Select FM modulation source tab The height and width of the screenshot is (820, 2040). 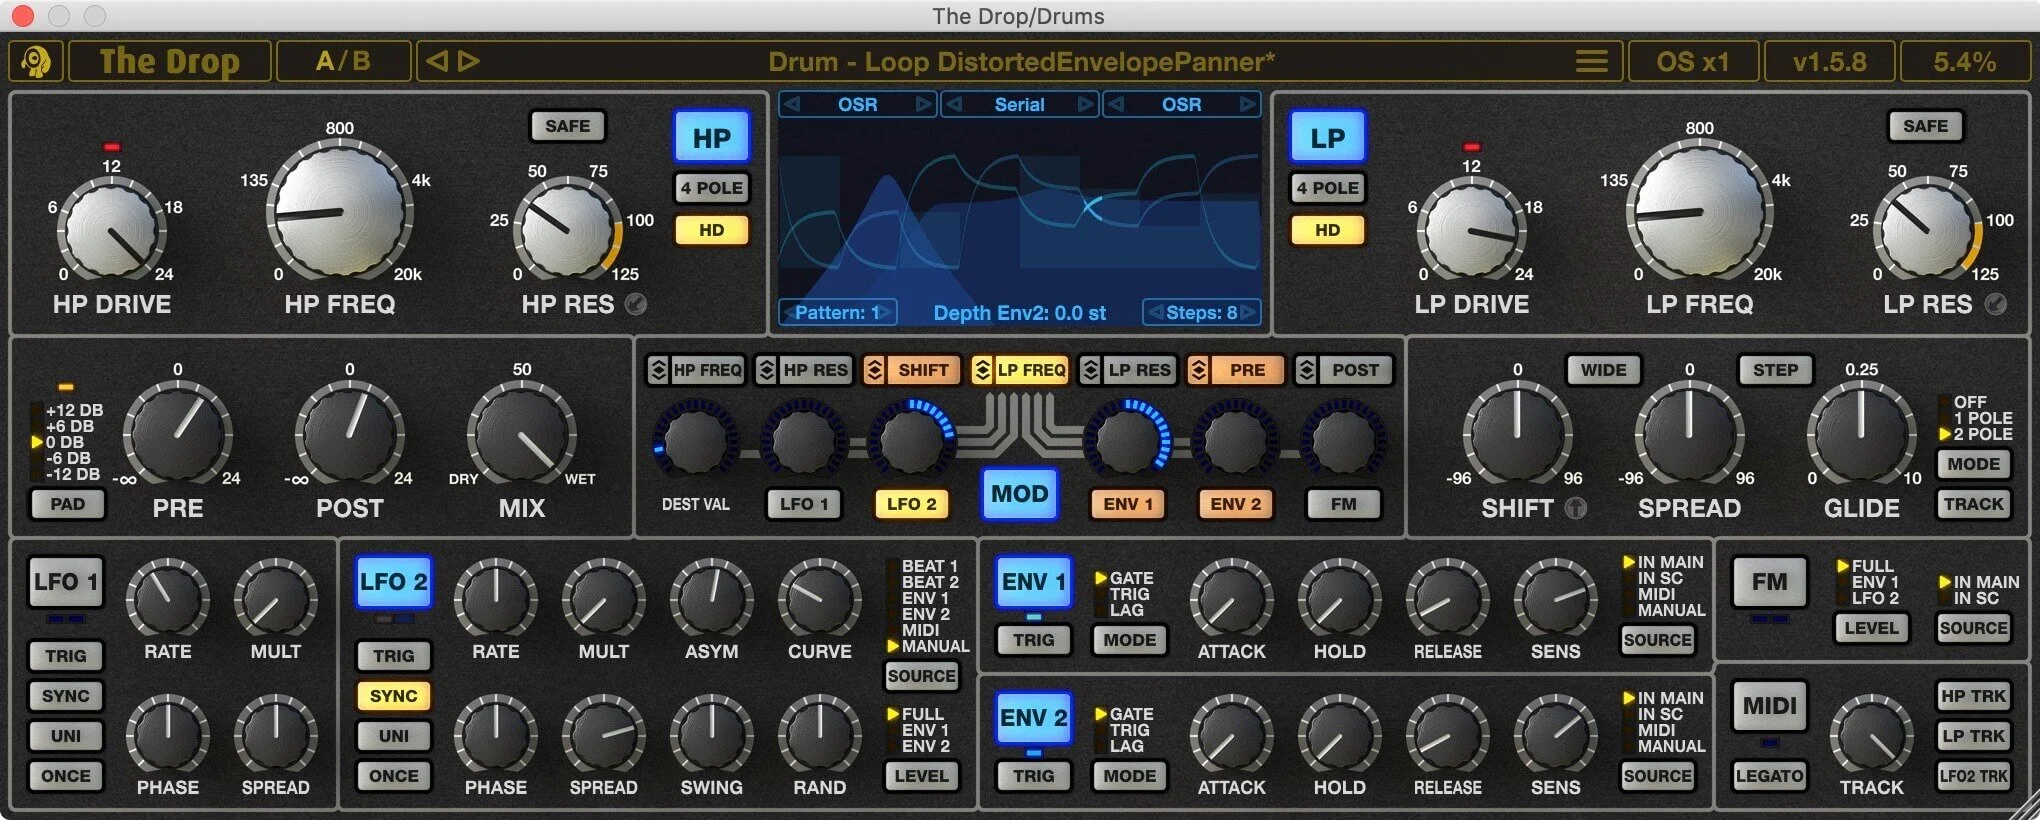pyautogui.click(x=1343, y=504)
